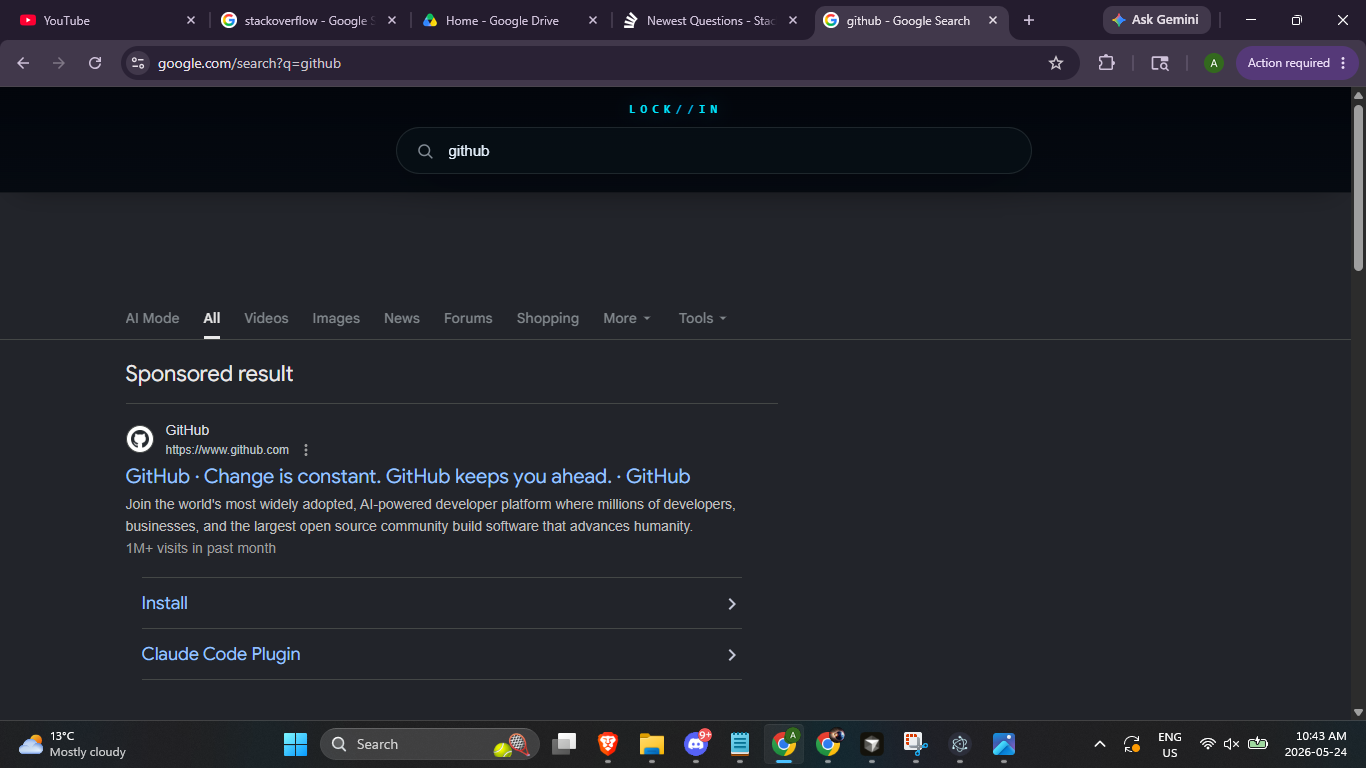This screenshot has height=768, width=1366.
Task: Open the atom-shaped app on the taskbar
Action: pyautogui.click(x=960, y=744)
